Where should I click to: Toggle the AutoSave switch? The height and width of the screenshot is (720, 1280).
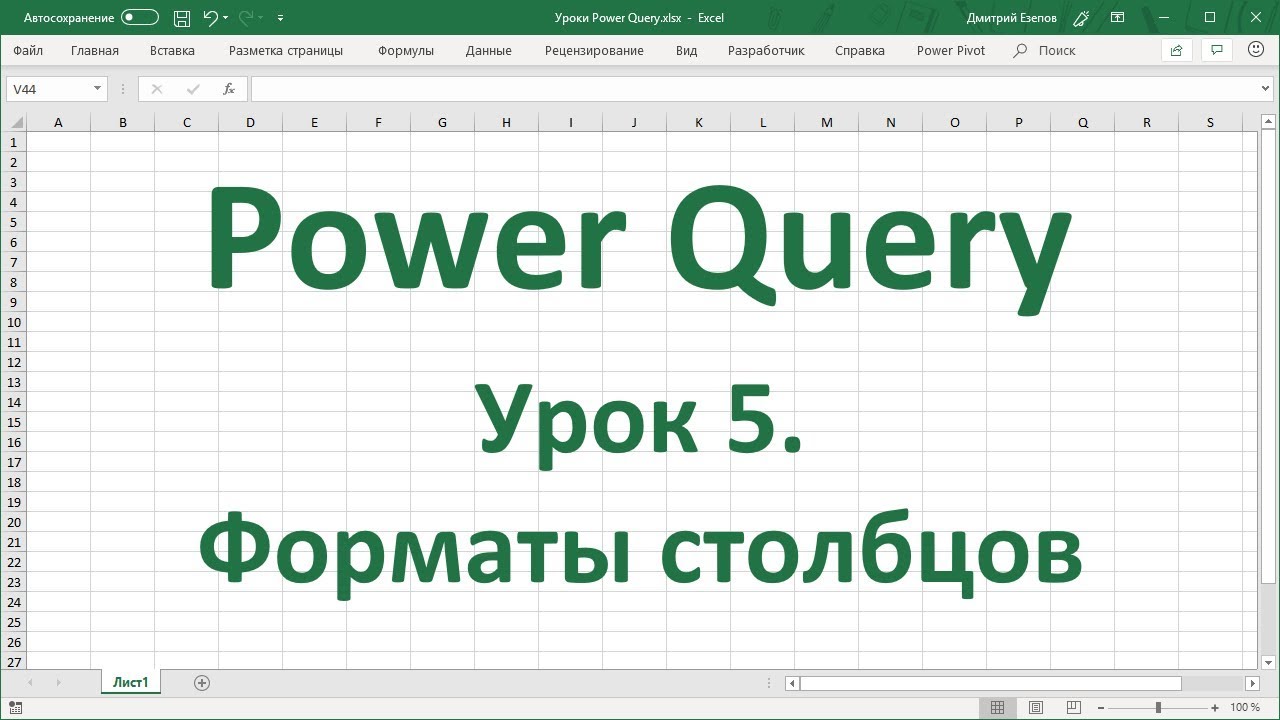click(x=140, y=17)
